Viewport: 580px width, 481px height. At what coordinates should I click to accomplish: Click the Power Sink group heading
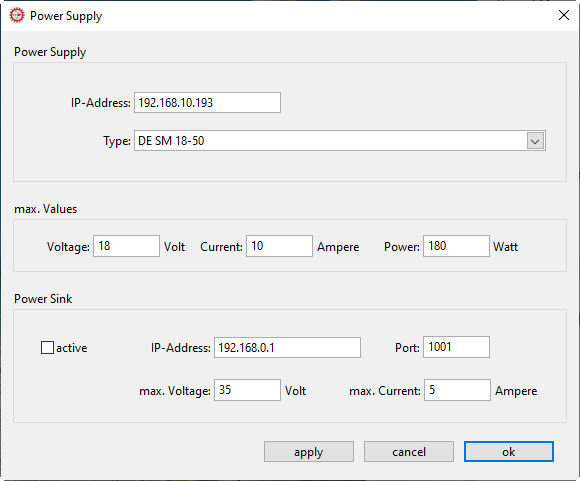coord(43,299)
